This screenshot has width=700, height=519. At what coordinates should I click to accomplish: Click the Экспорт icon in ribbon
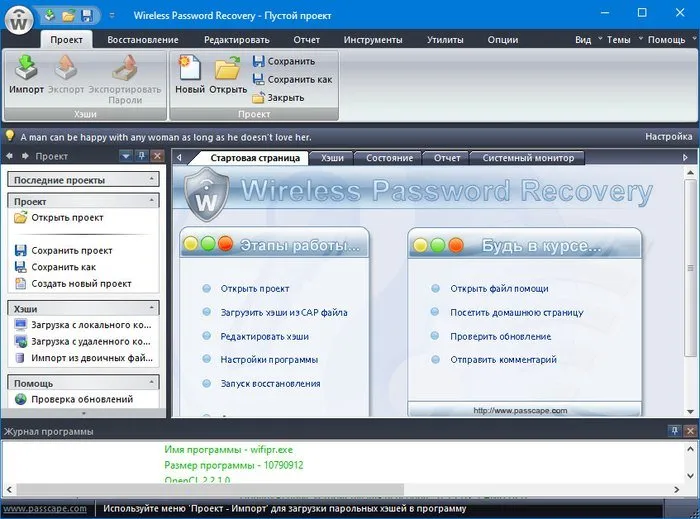click(x=66, y=74)
